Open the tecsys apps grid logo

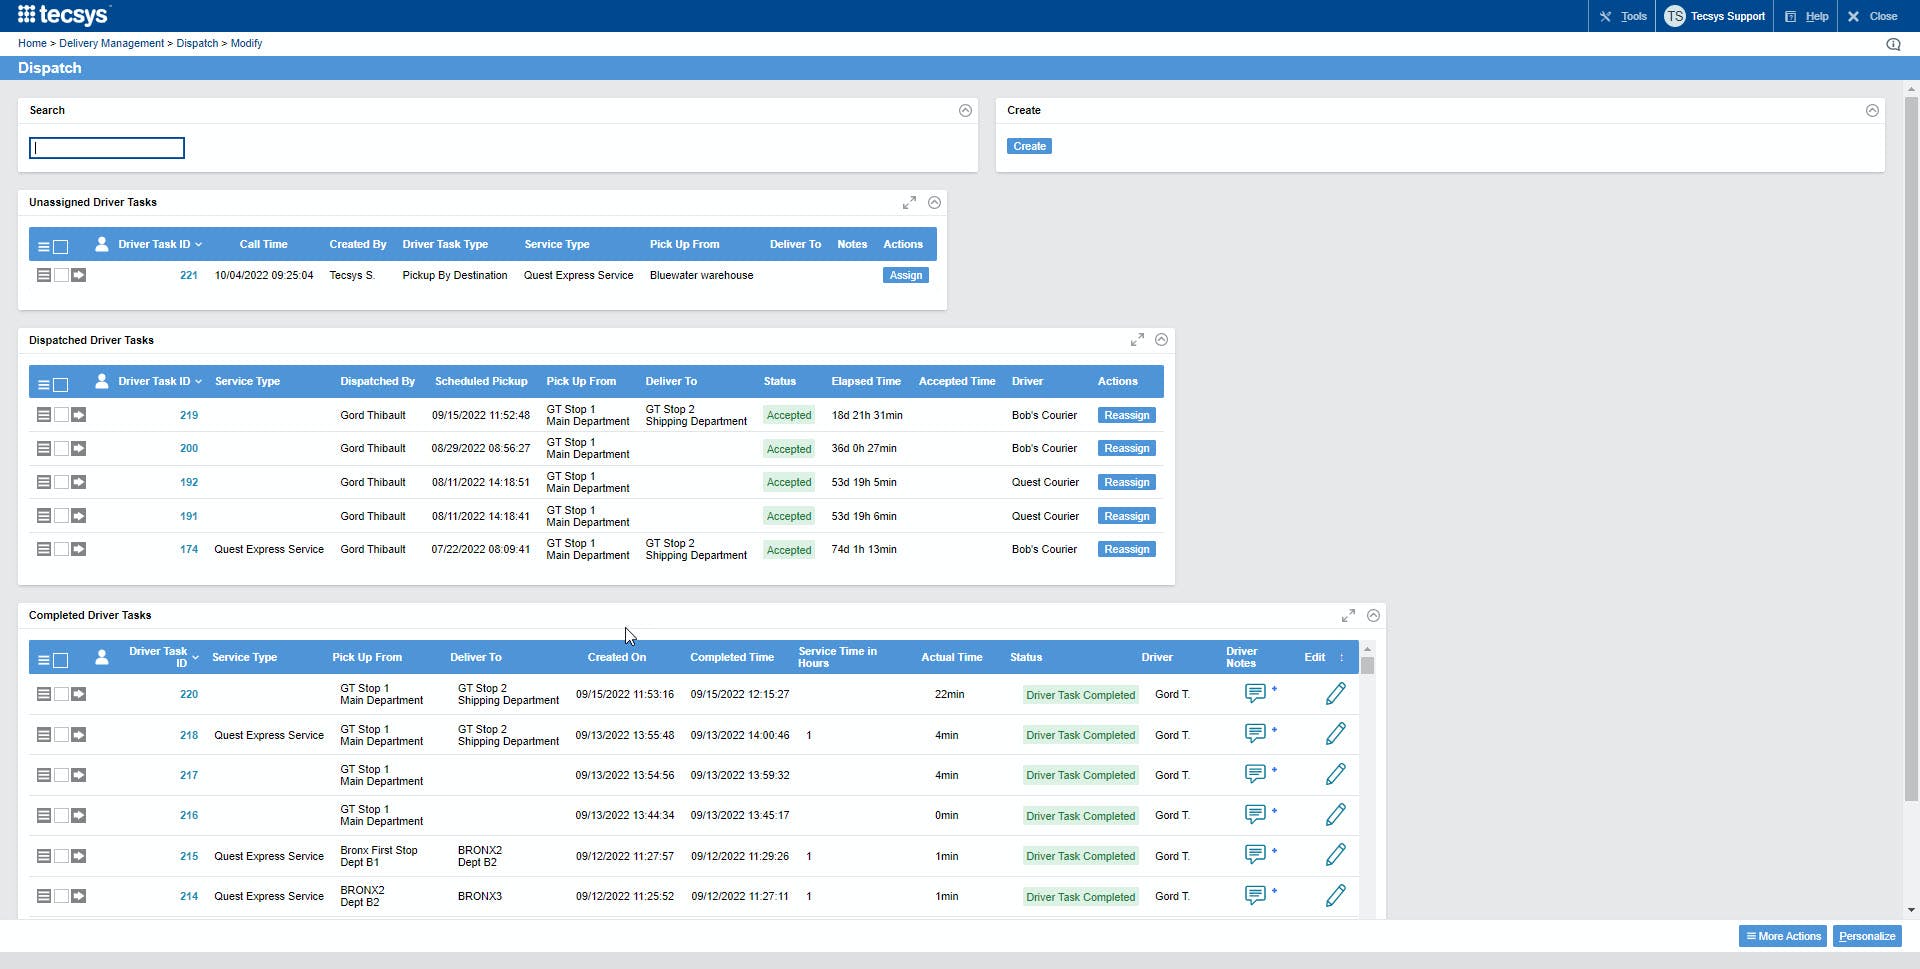pos(26,15)
